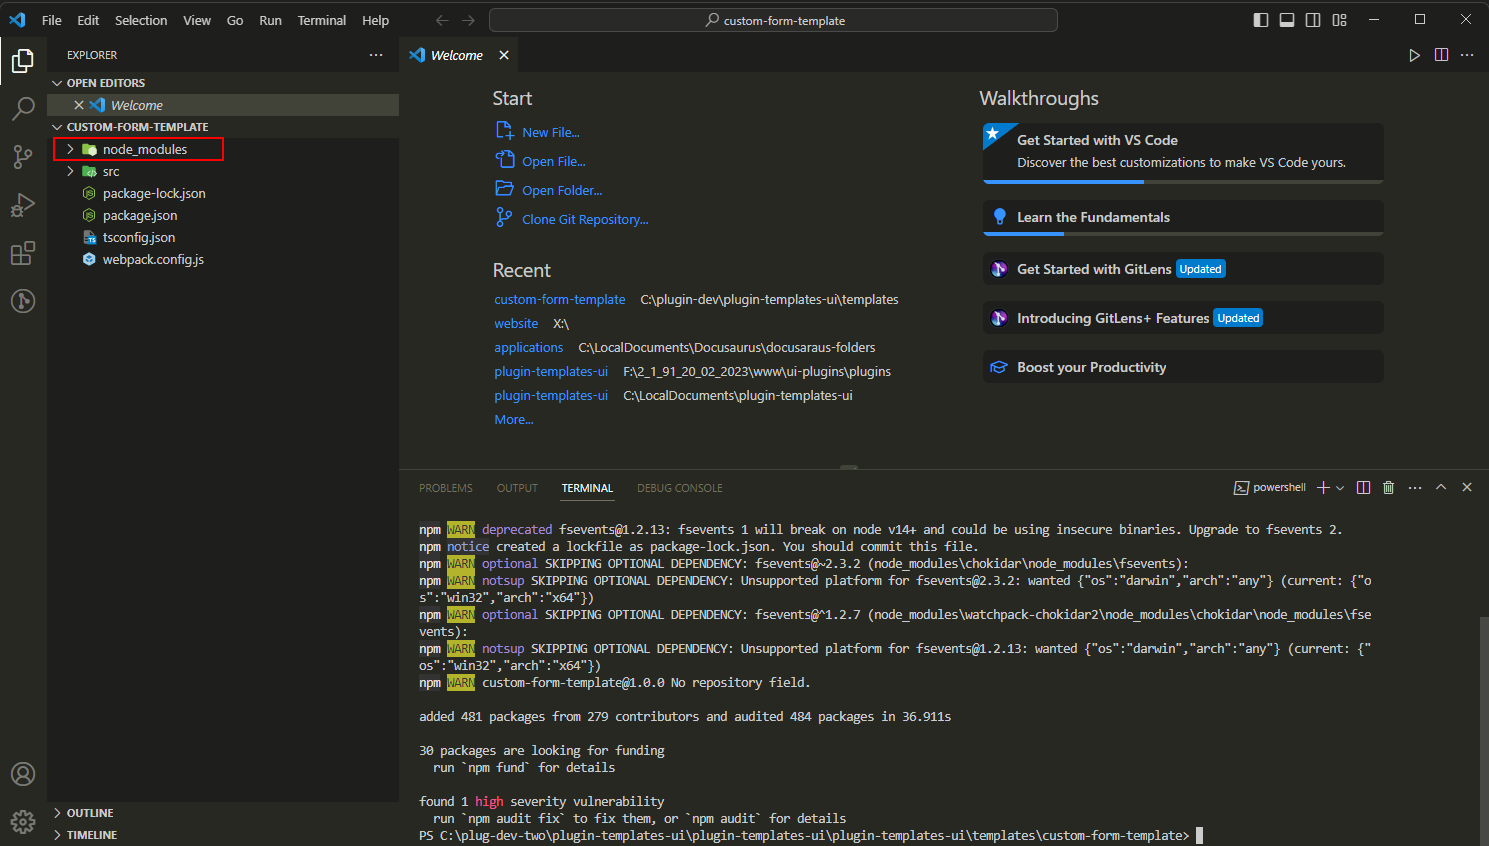Viewport: 1489px width, 846px height.
Task: Open recent custom-form-template project
Action: 560,299
